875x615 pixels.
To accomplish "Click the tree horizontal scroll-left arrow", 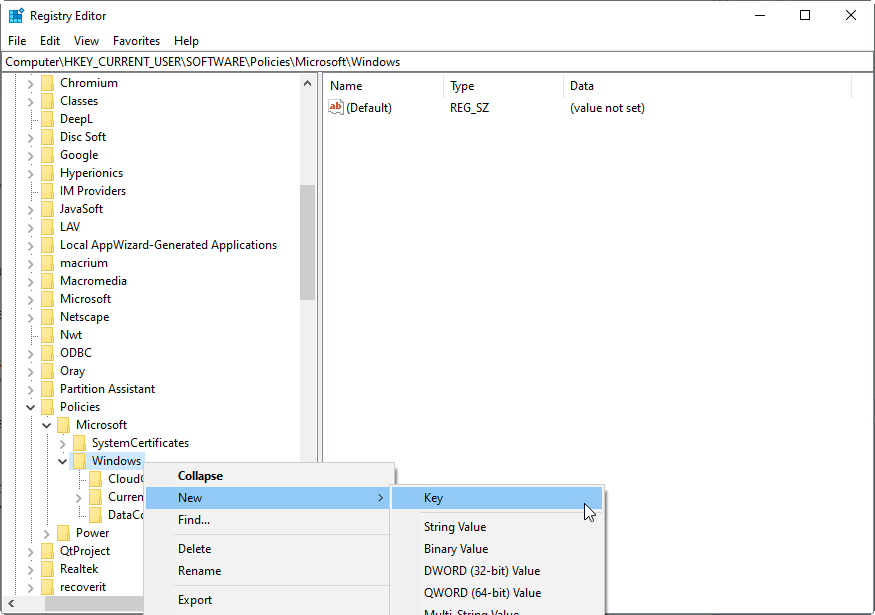I will (11, 603).
